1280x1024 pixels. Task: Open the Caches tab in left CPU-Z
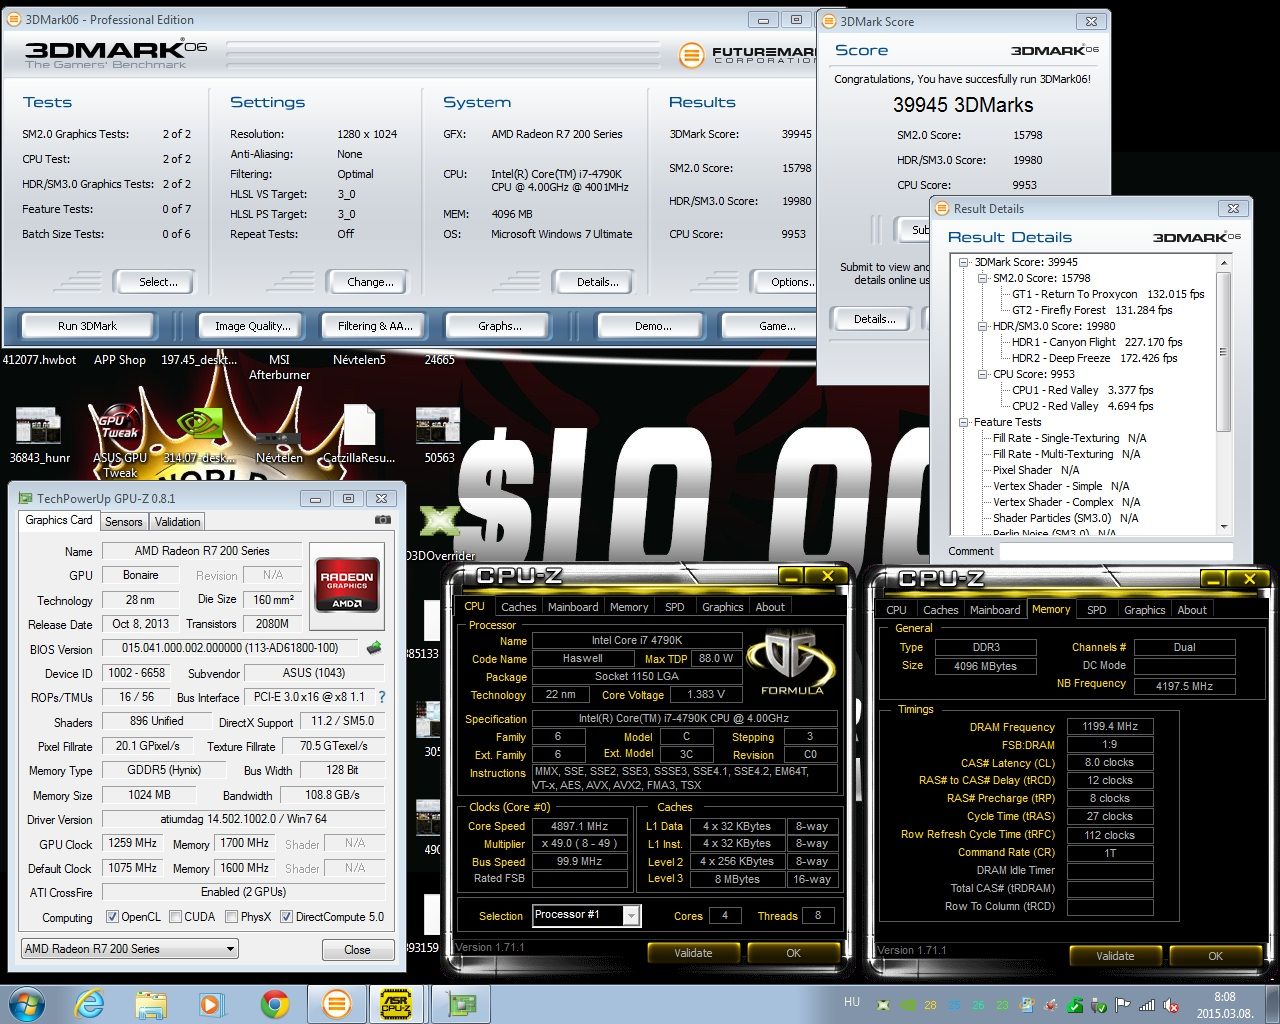click(x=518, y=607)
